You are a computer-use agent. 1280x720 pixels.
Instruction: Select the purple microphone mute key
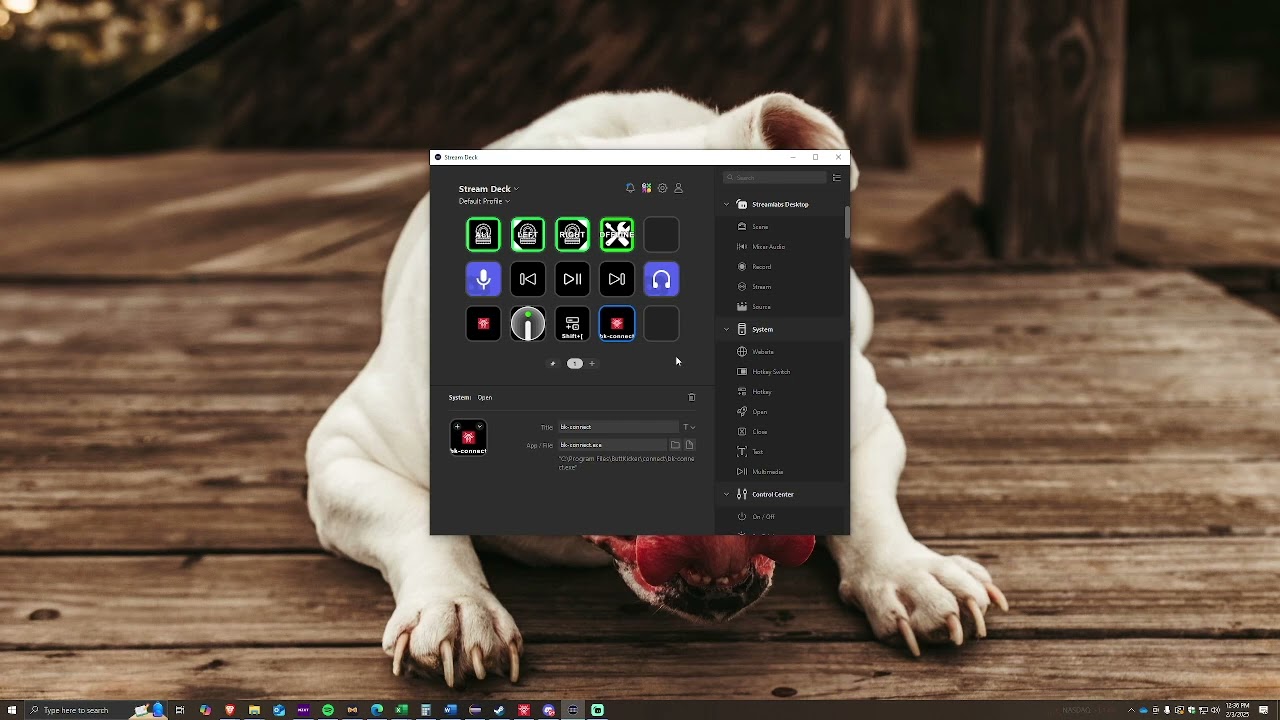click(483, 279)
